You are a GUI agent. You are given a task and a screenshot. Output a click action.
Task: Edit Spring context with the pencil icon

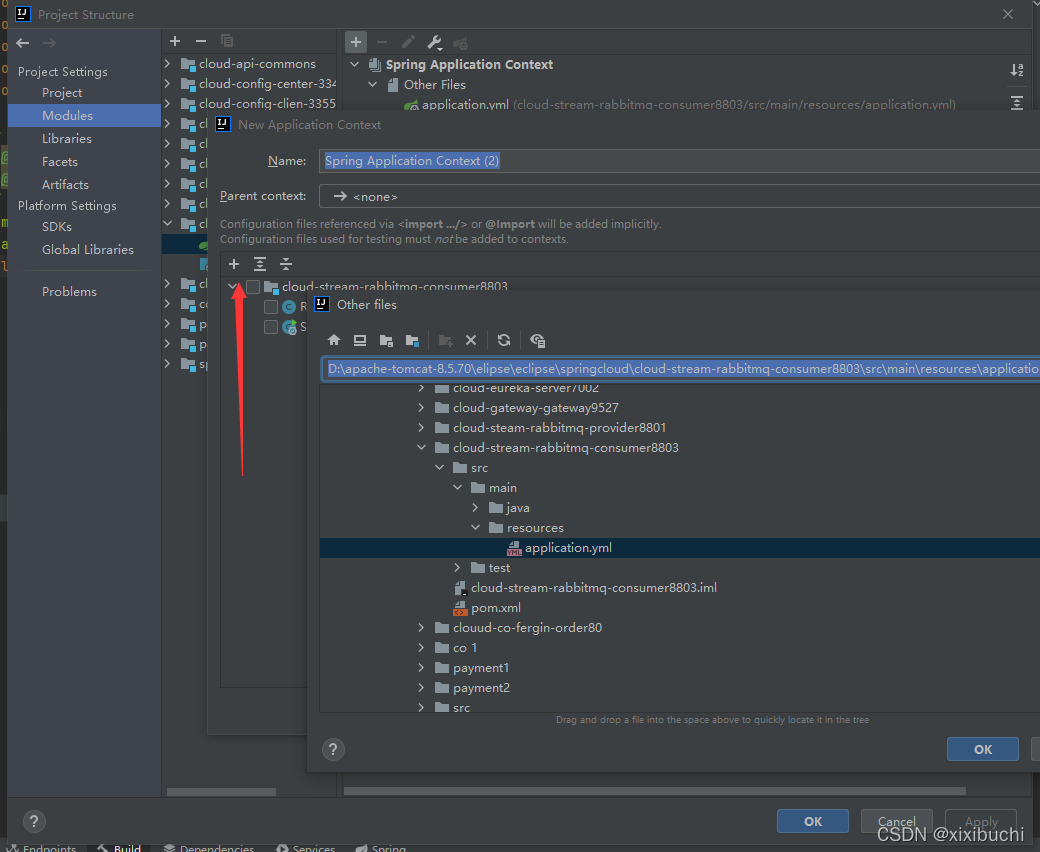(x=408, y=42)
